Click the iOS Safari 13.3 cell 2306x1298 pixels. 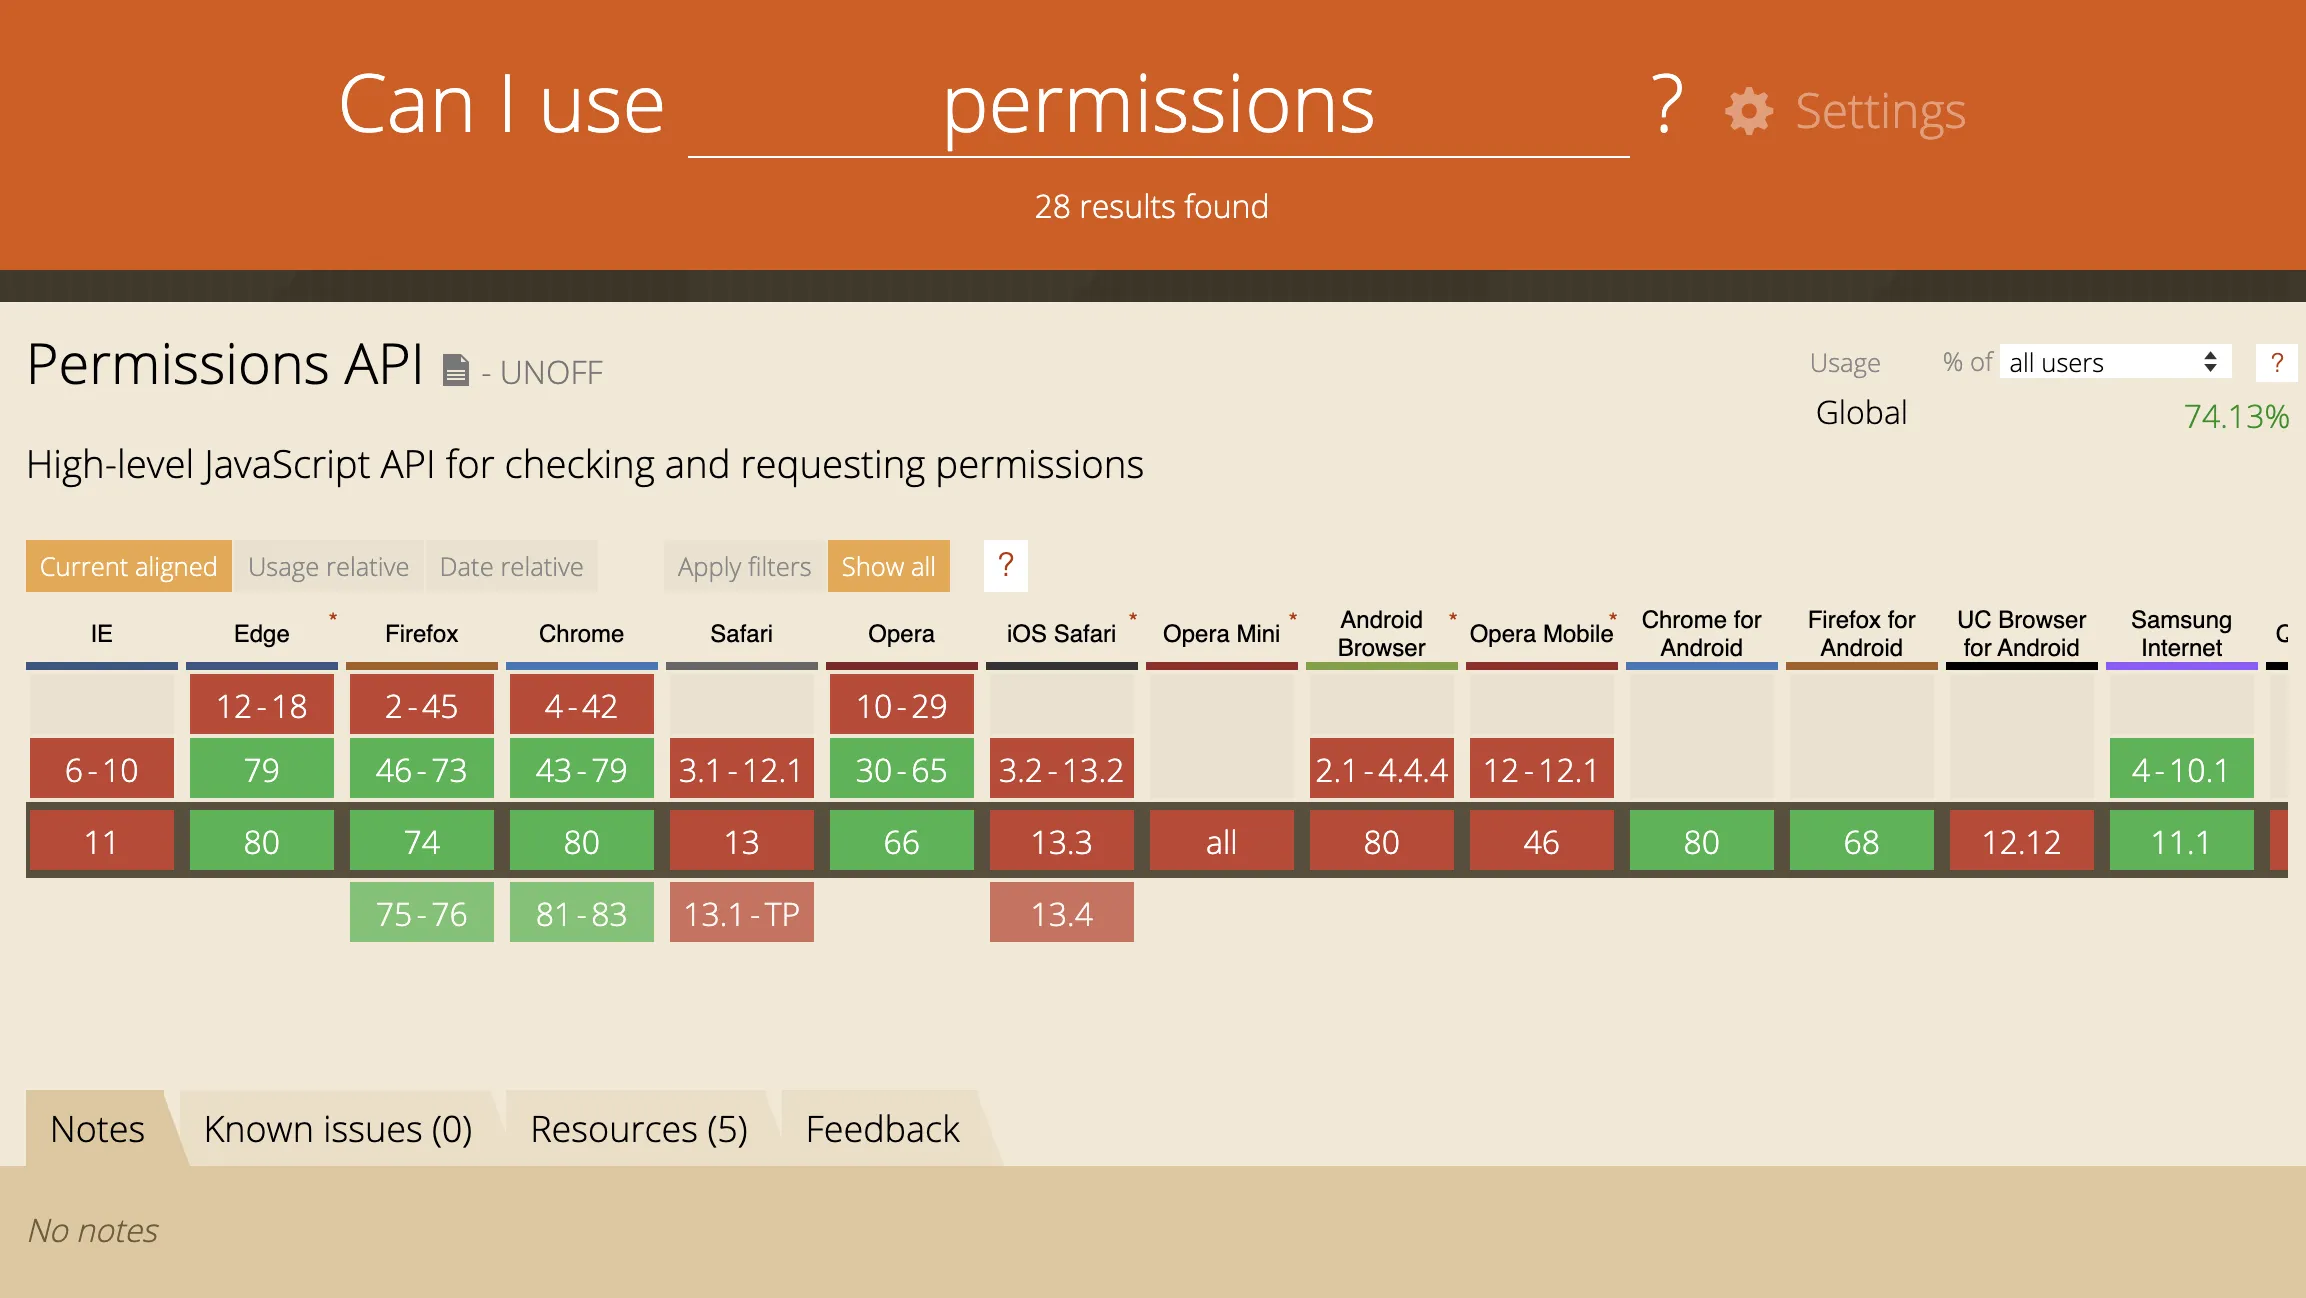pyautogui.click(x=1062, y=841)
